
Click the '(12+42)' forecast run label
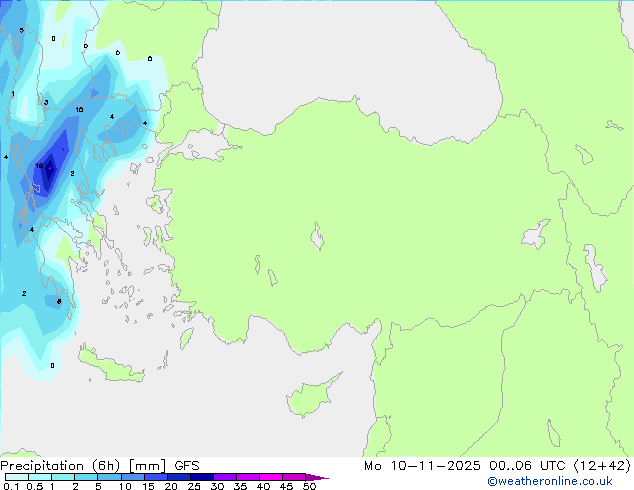coord(602,466)
